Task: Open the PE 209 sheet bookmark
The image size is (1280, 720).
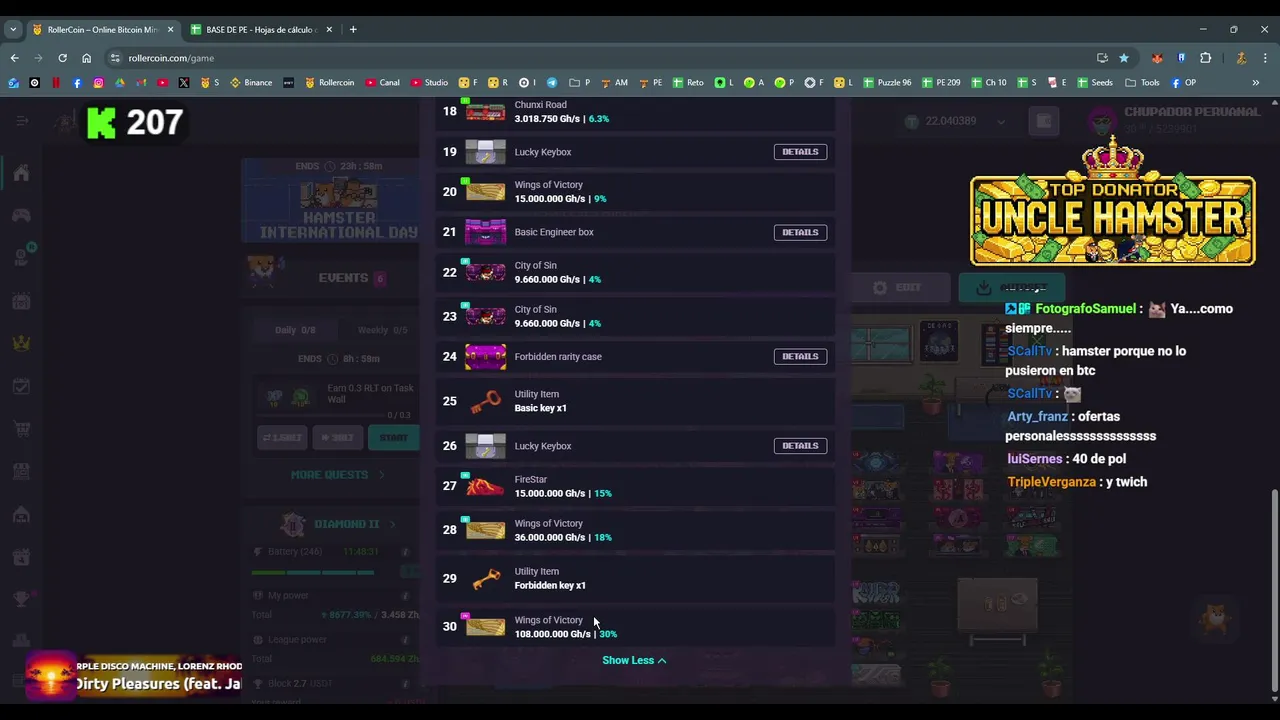Action: pyautogui.click(x=941, y=83)
